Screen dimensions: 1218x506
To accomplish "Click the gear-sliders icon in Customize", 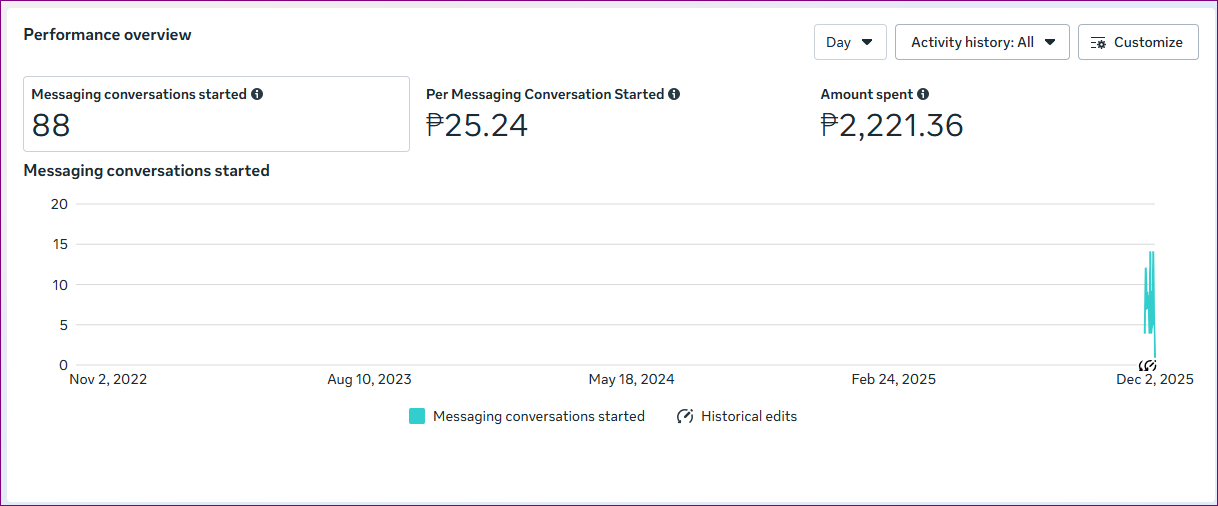I will pos(1099,43).
